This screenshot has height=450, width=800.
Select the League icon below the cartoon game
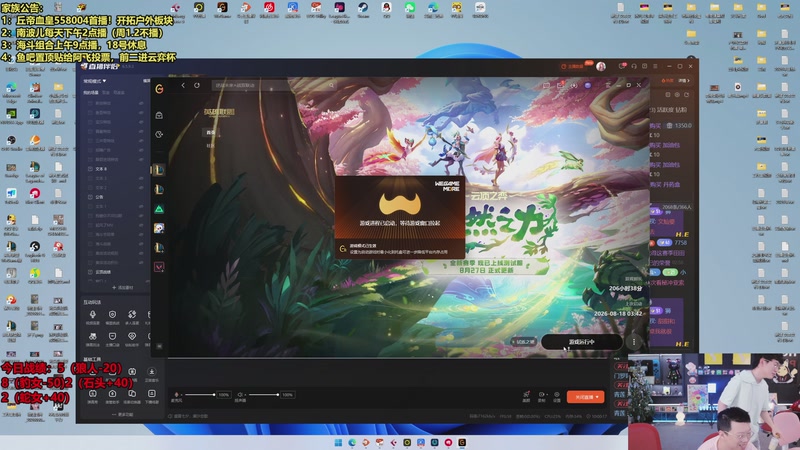(x=159, y=247)
